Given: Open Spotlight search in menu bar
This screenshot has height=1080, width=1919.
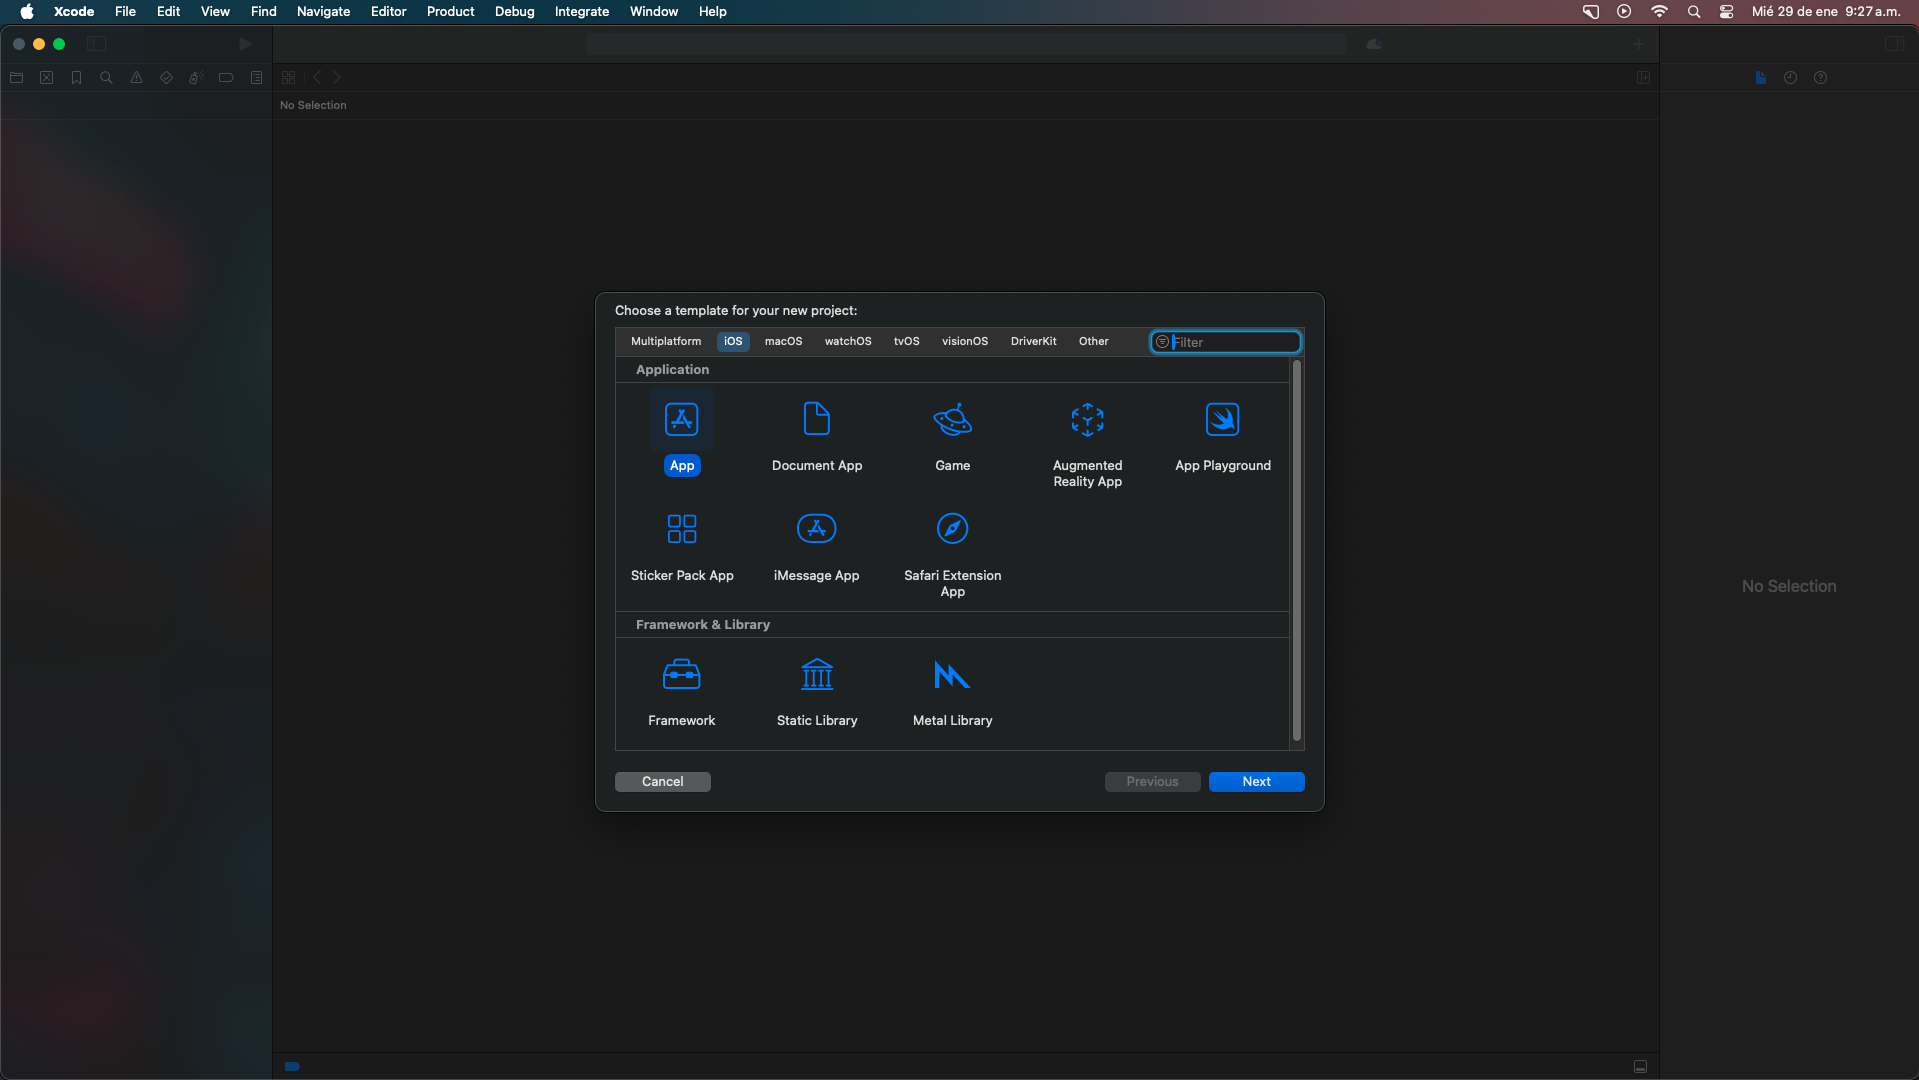Looking at the screenshot, I should pos(1693,12).
